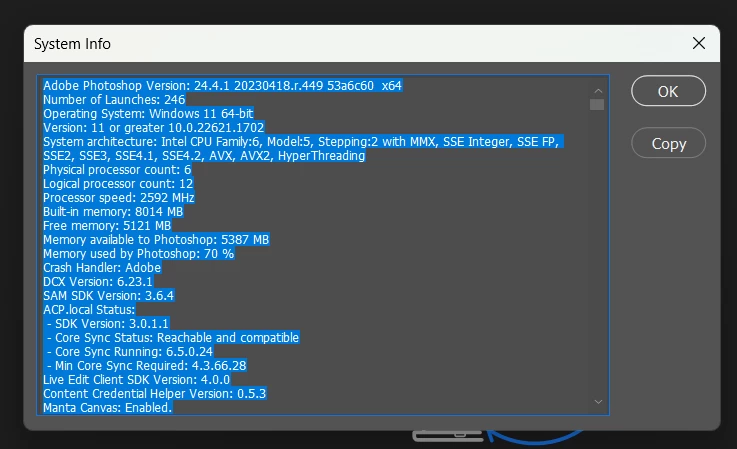This screenshot has height=449, width=737.
Task: Copy the system info text
Action: (x=668, y=143)
